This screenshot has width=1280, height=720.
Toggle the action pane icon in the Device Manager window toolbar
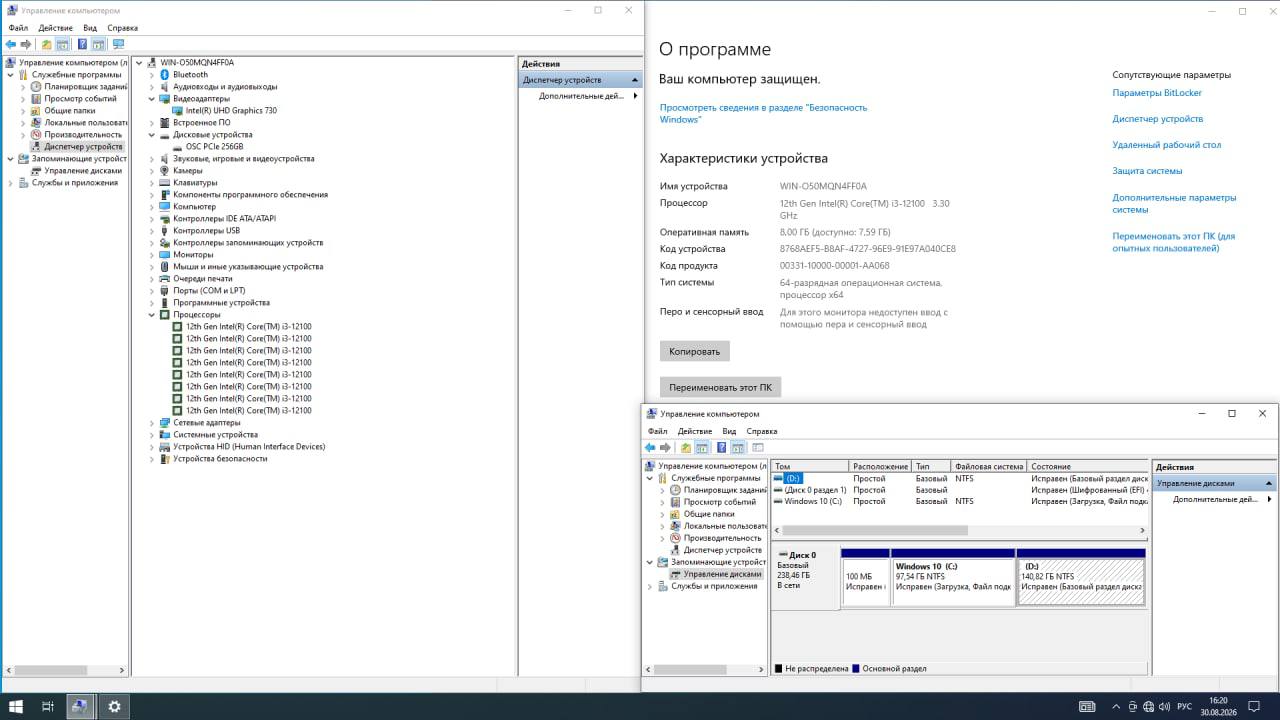[99, 44]
